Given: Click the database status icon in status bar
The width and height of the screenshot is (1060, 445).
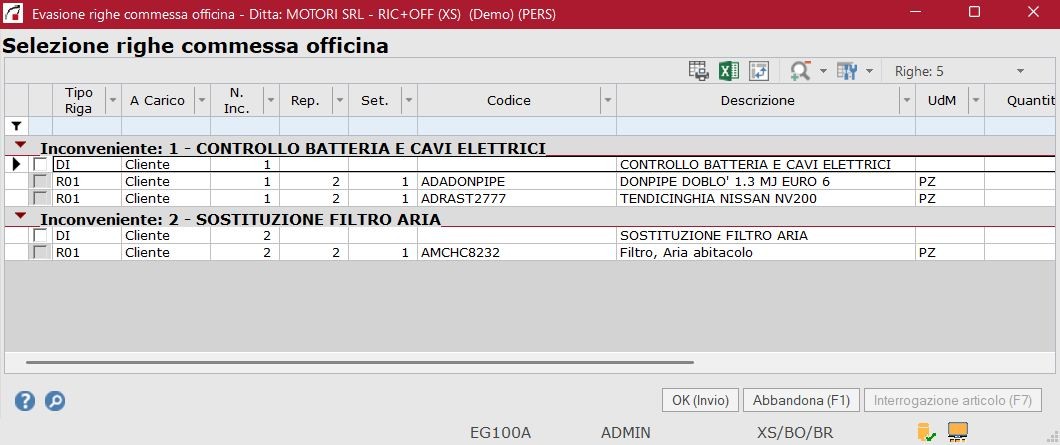Looking at the screenshot, I should pos(926,432).
